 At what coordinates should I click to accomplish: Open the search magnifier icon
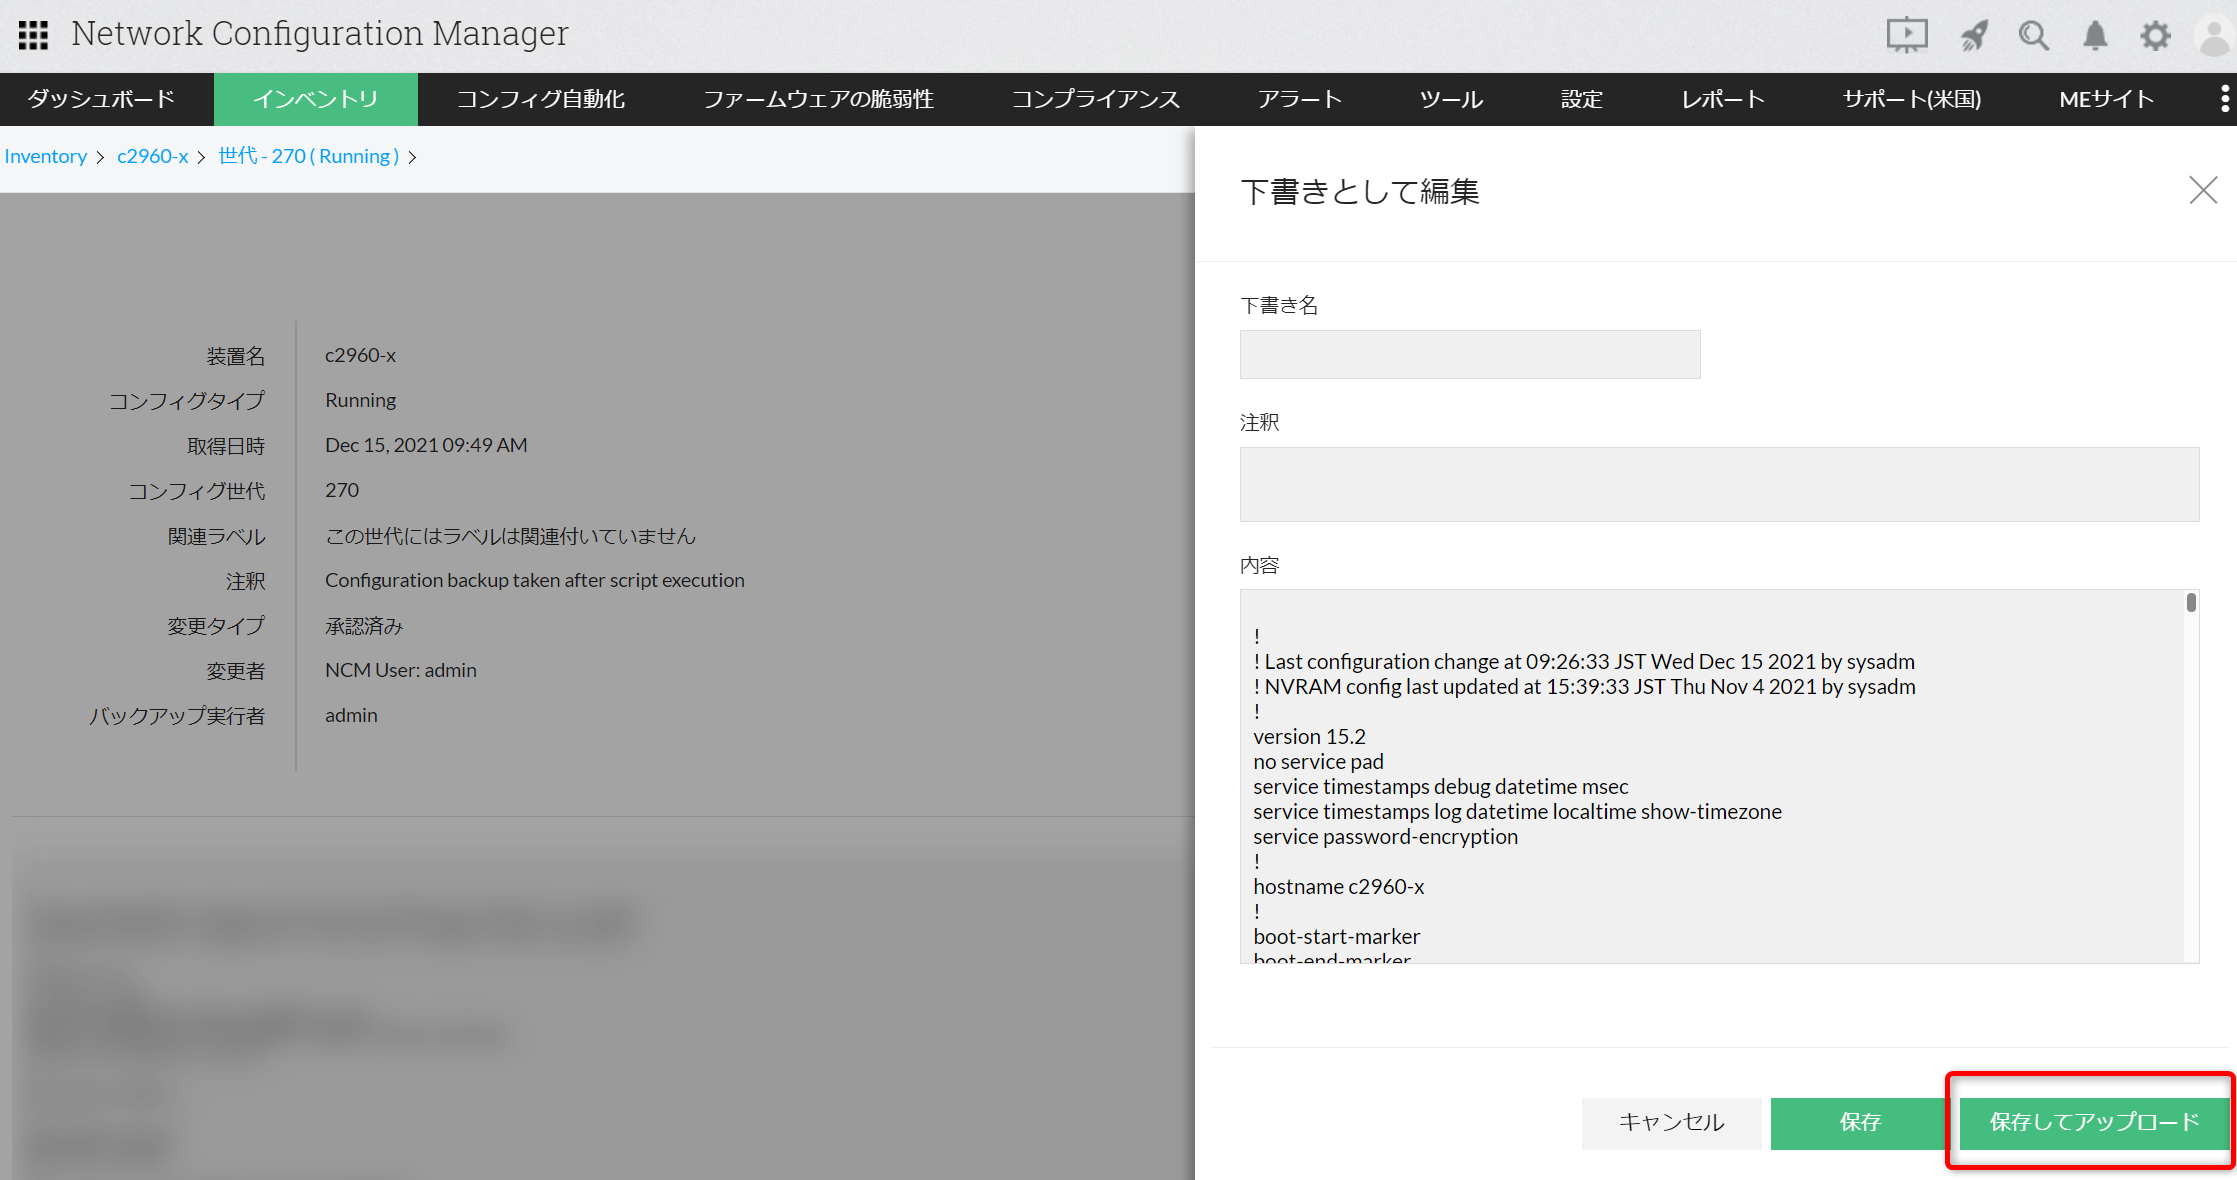pyautogui.click(x=2033, y=36)
